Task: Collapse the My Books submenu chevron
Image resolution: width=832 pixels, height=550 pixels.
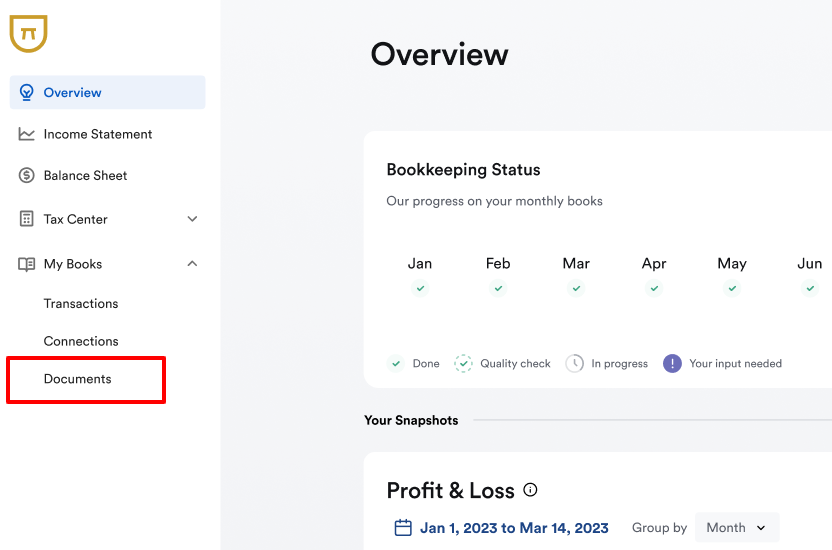Action: point(193,264)
